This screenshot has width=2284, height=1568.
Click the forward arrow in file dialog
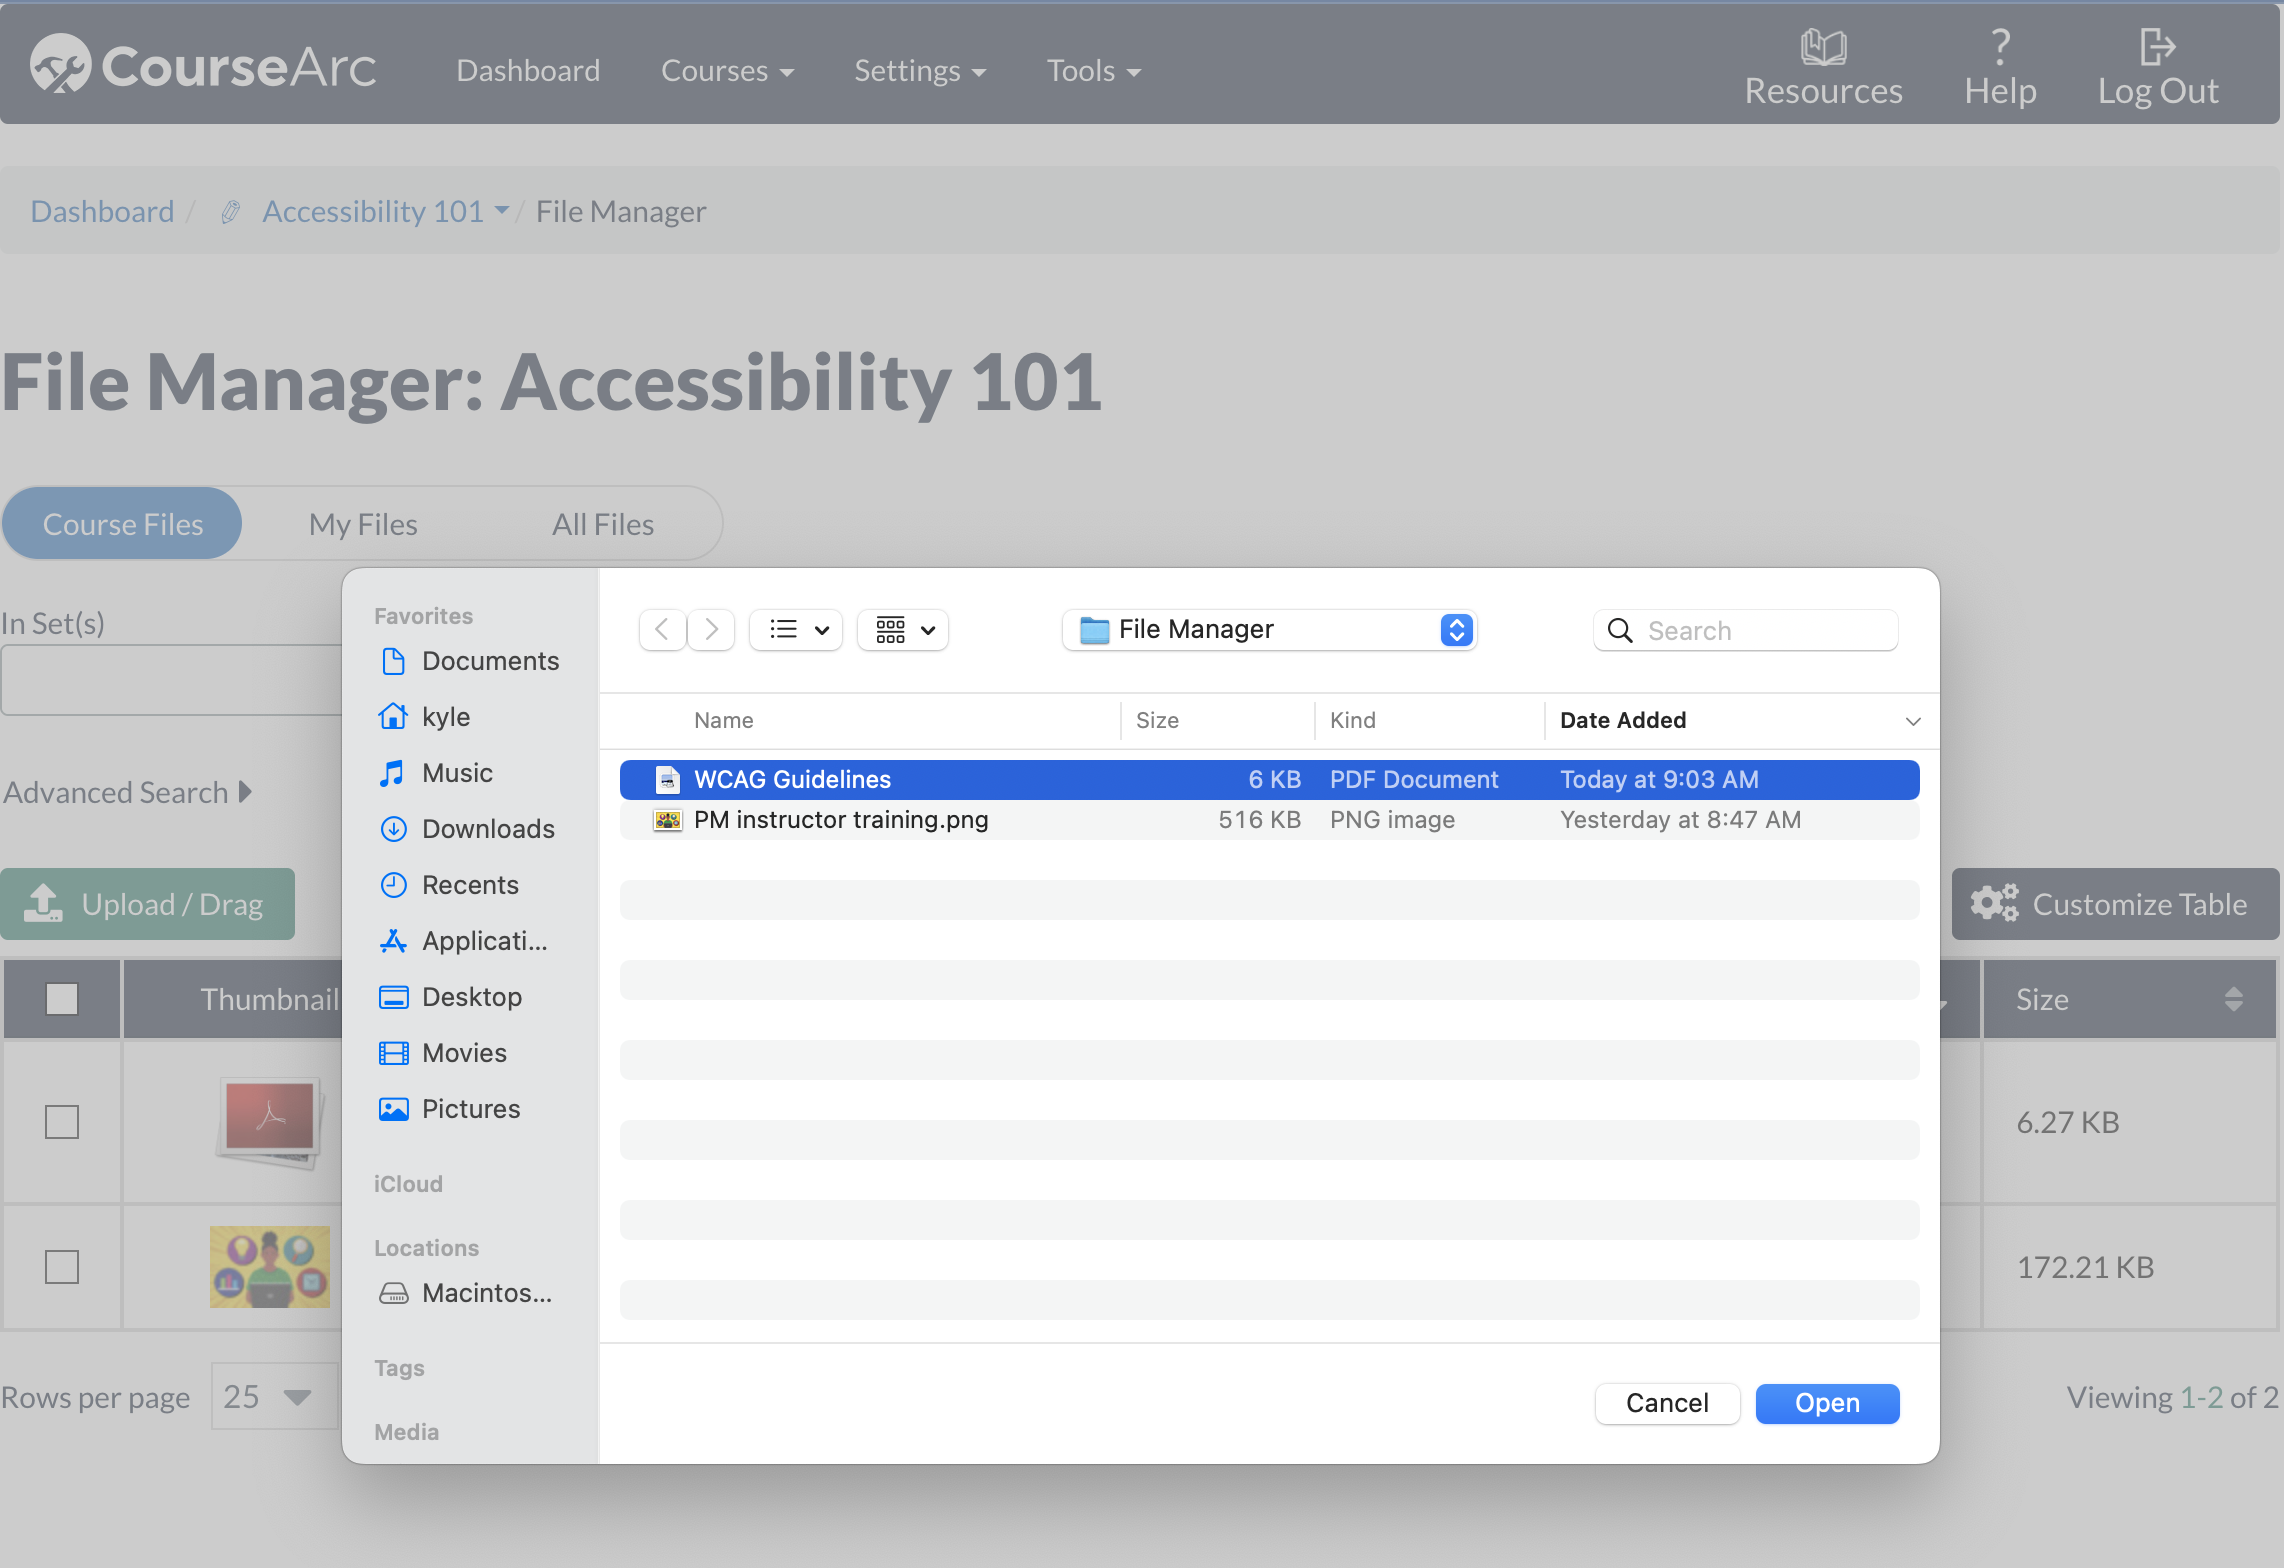coord(711,630)
